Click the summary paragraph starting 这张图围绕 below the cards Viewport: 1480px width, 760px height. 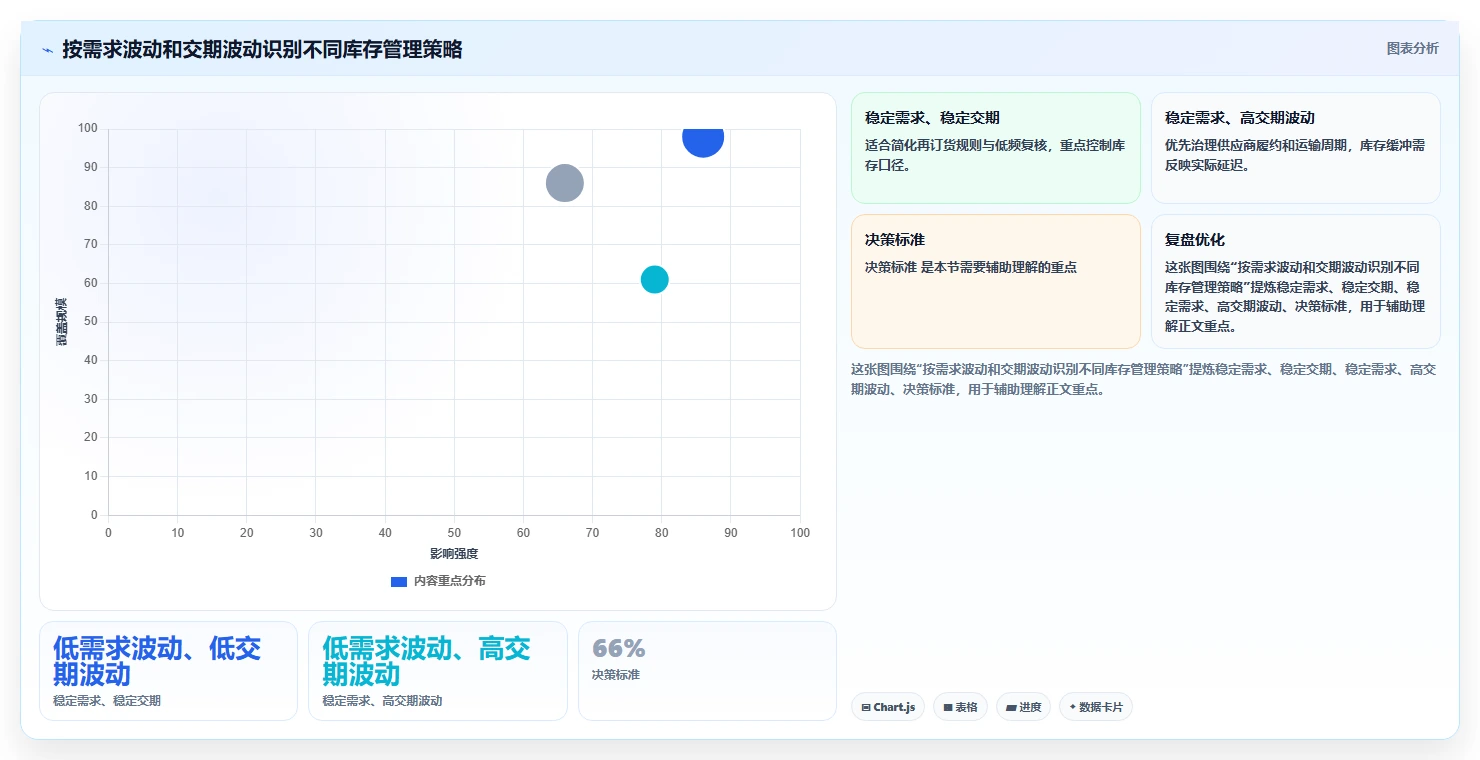[1143, 379]
